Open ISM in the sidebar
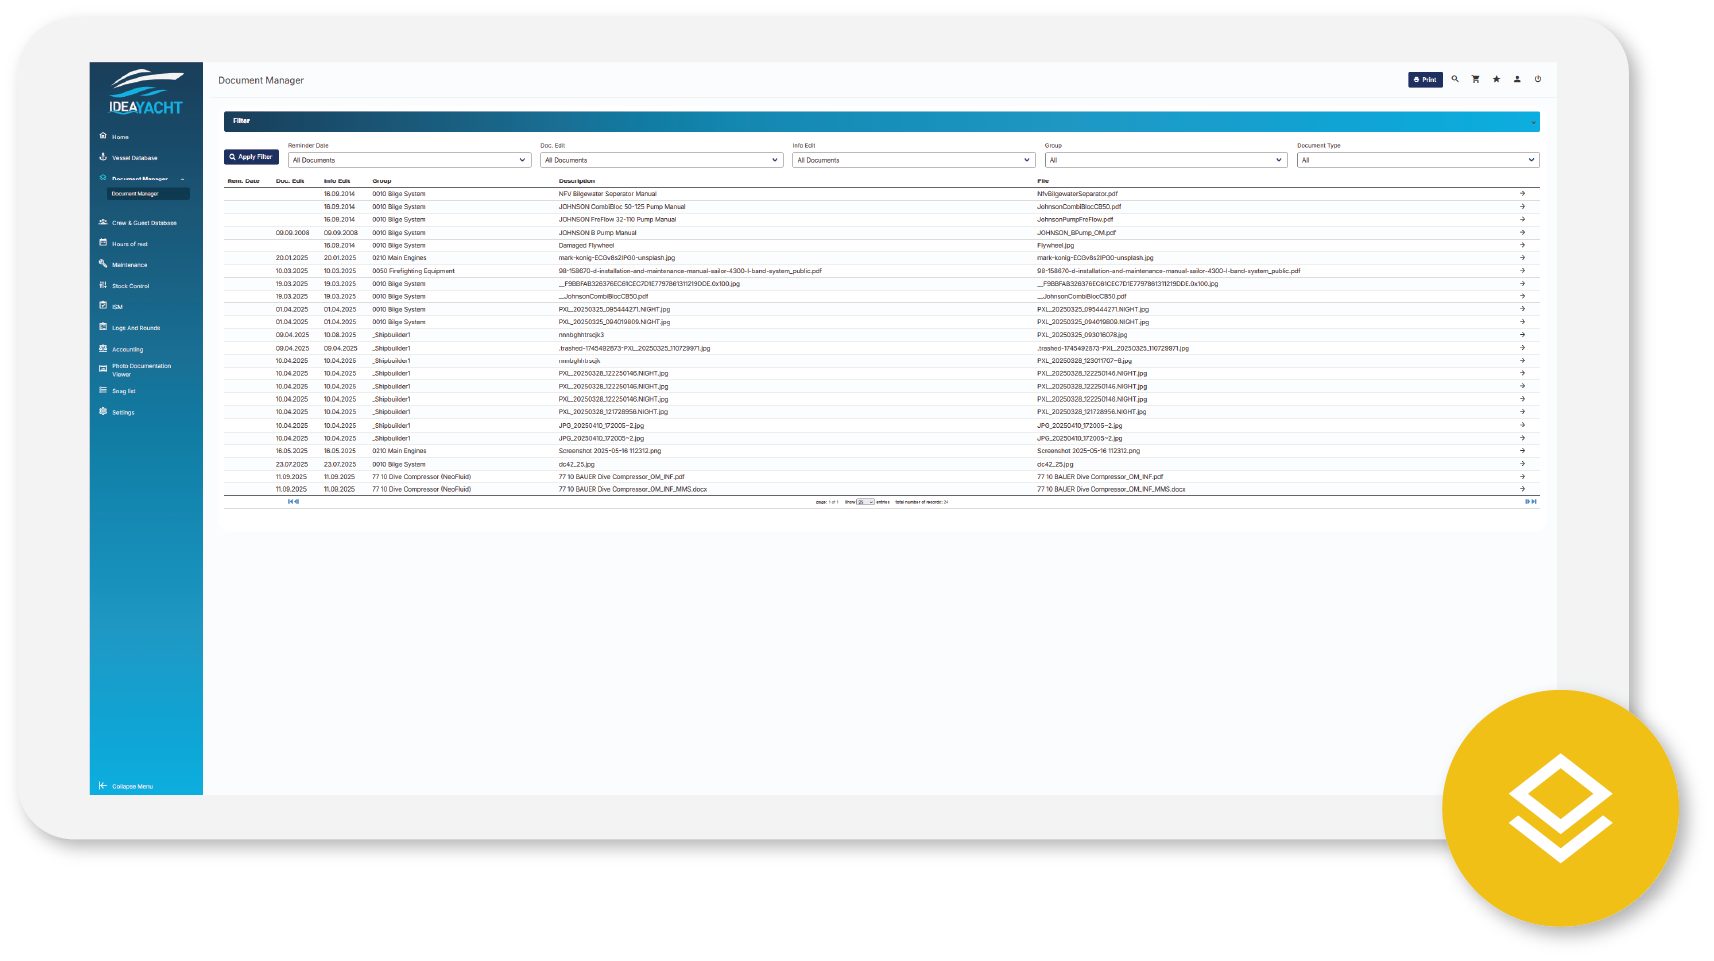Viewport: 1714px width, 961px height. (x=117, y=307)
